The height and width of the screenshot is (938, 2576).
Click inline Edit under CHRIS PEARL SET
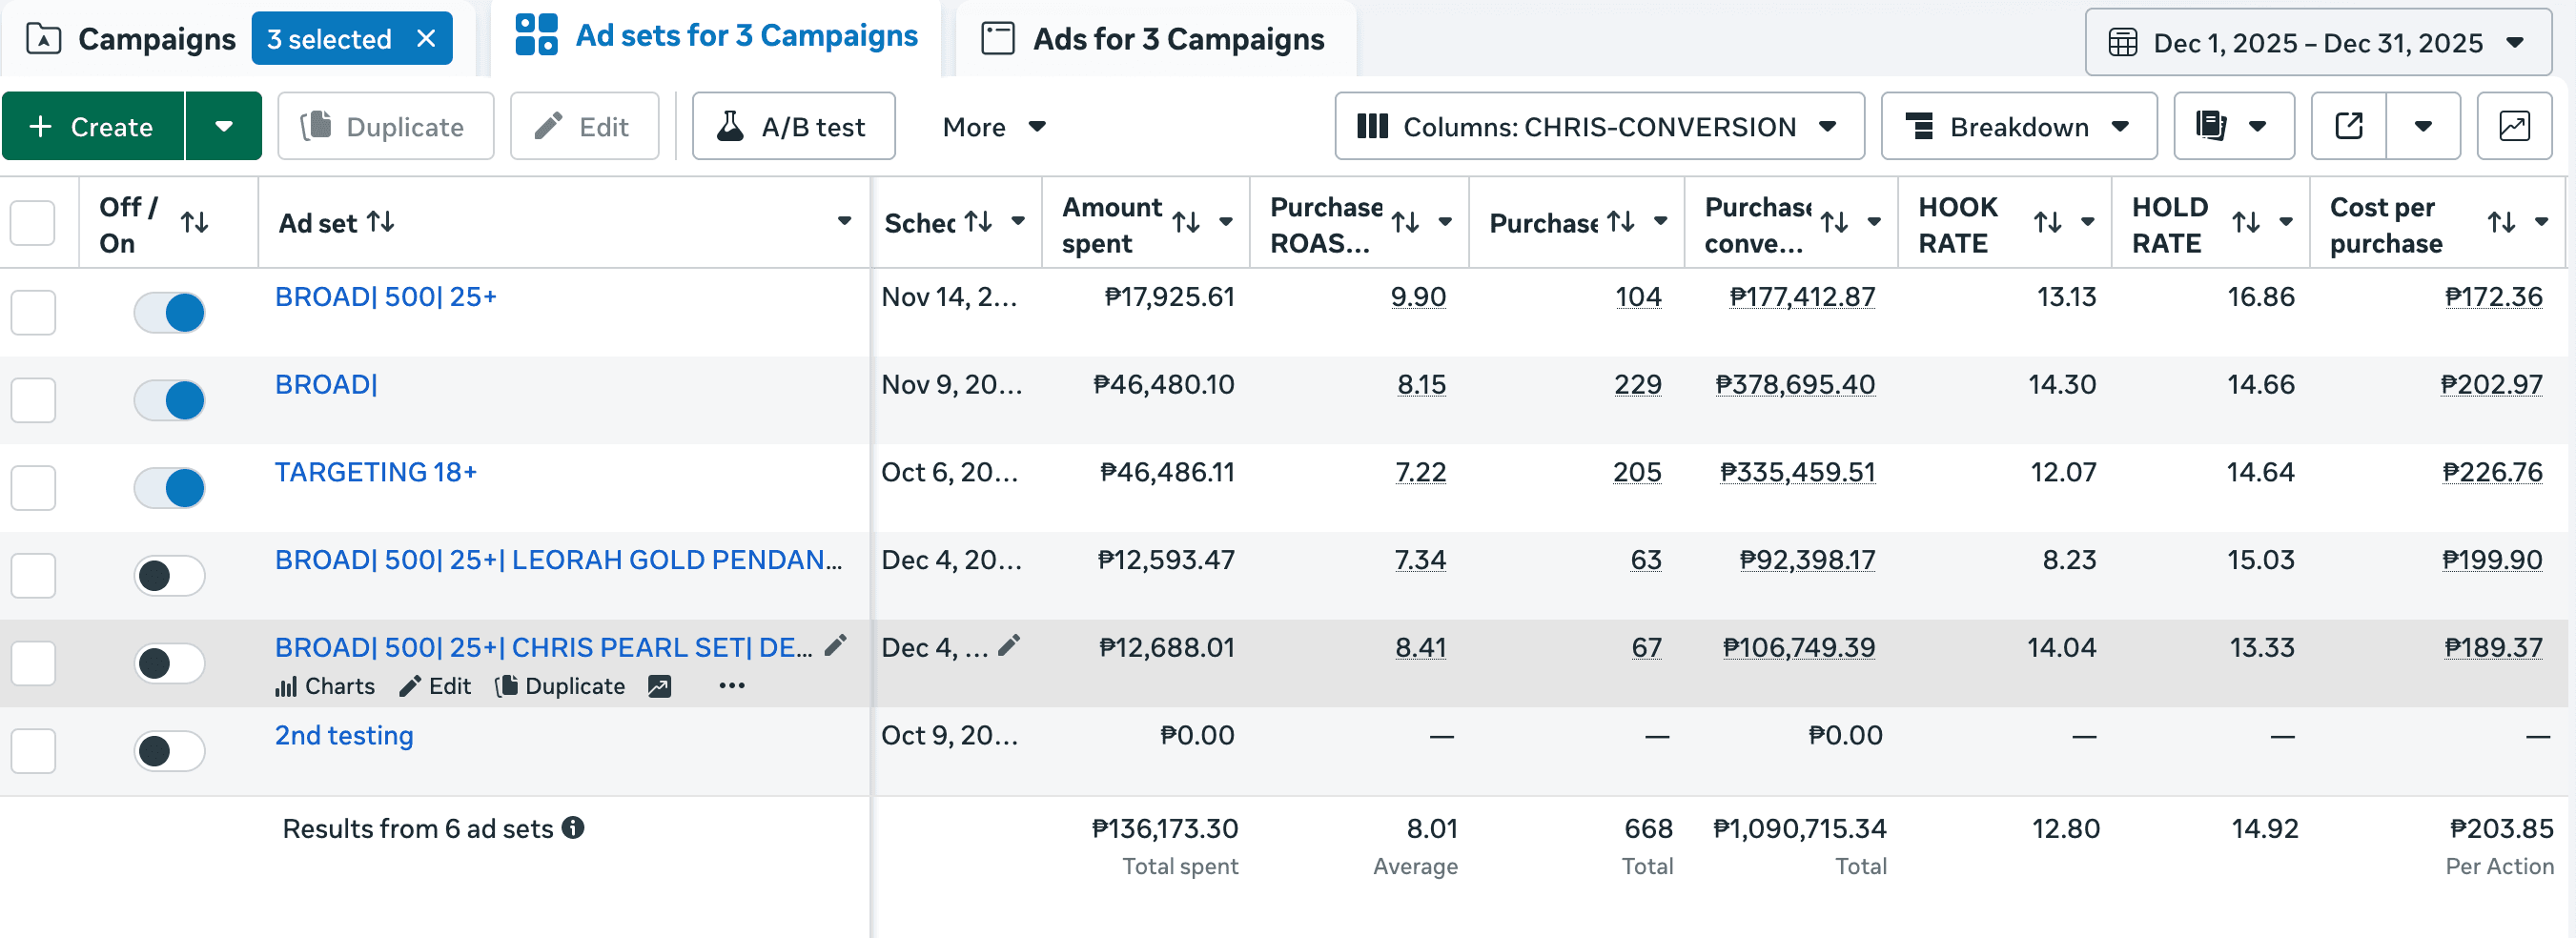click(x=435, y=686)
